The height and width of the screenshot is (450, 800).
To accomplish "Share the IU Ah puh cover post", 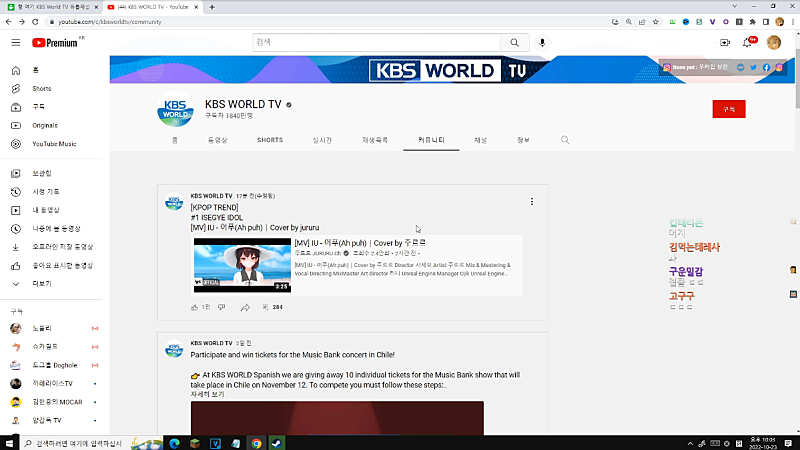I will click(244, 307).
